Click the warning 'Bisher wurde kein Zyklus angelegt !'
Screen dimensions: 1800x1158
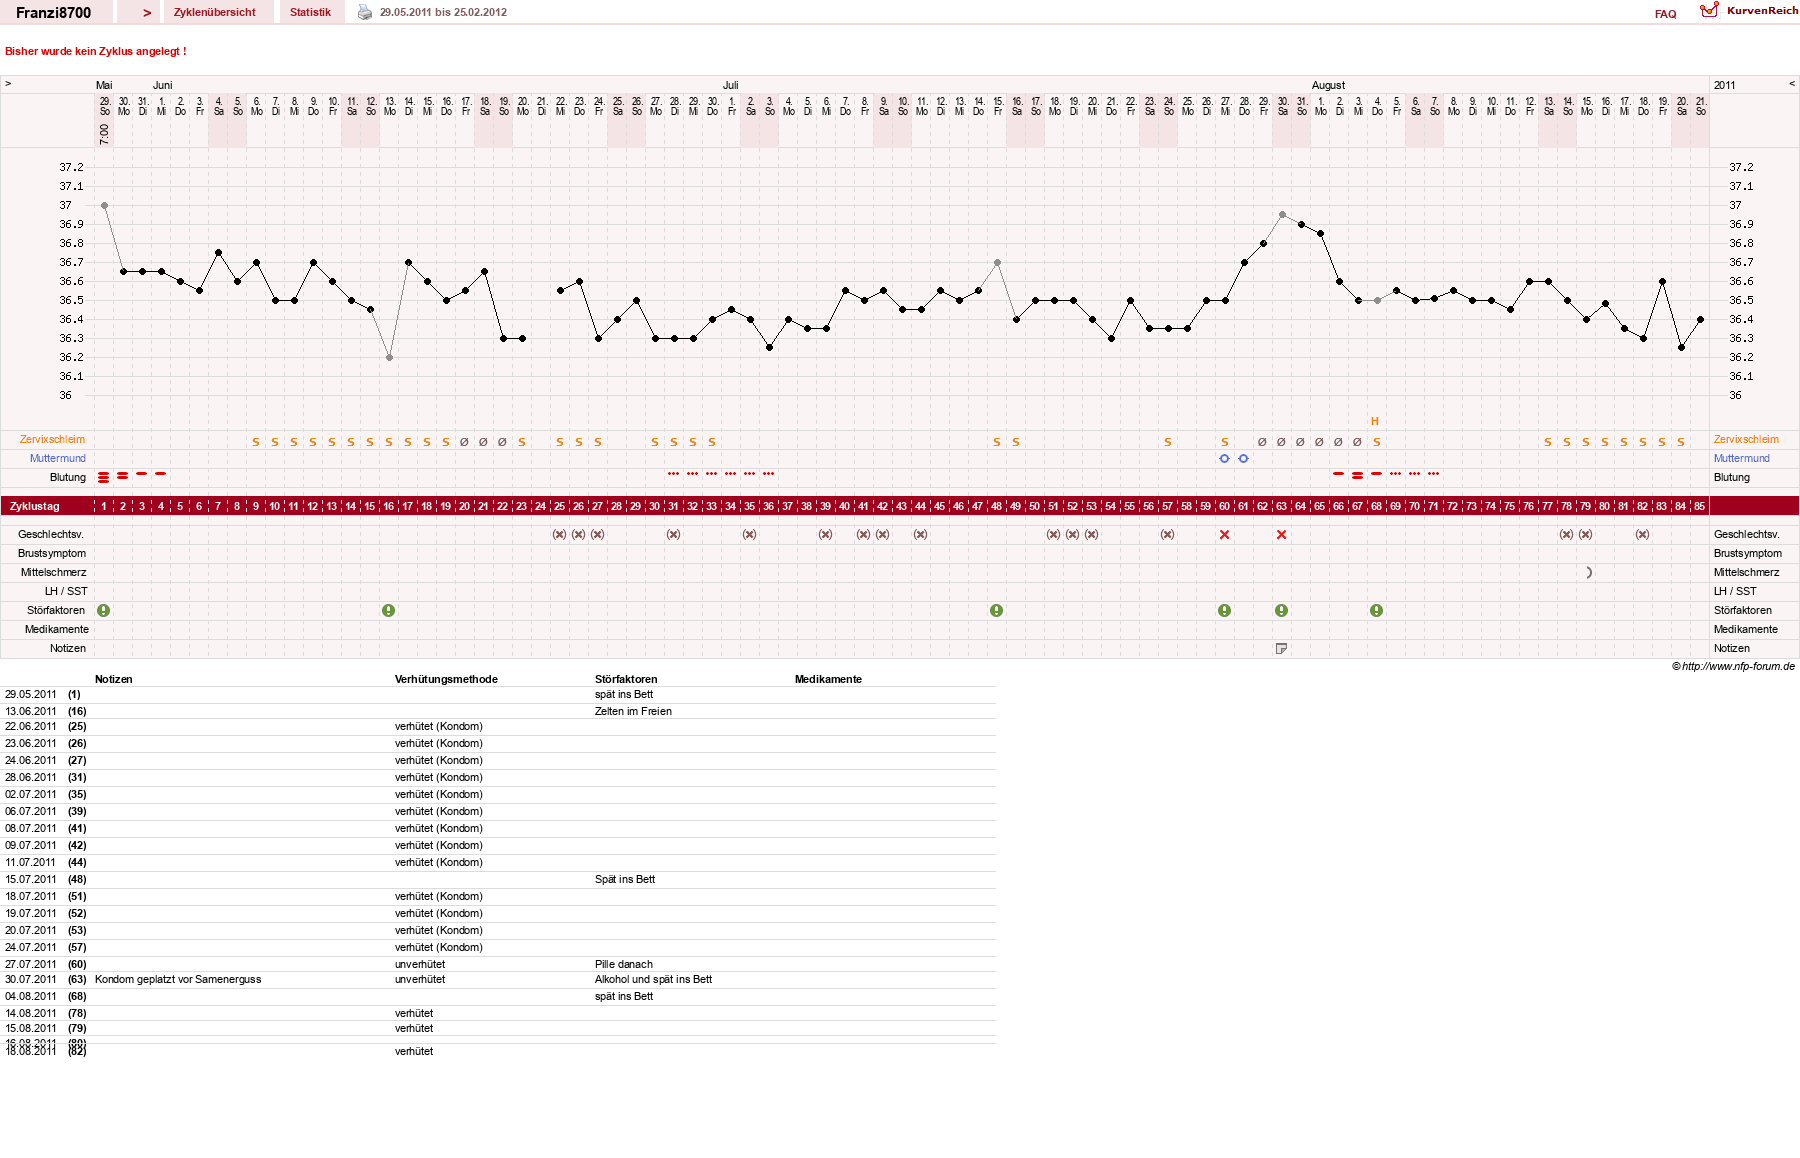click(x=96, y=51)
